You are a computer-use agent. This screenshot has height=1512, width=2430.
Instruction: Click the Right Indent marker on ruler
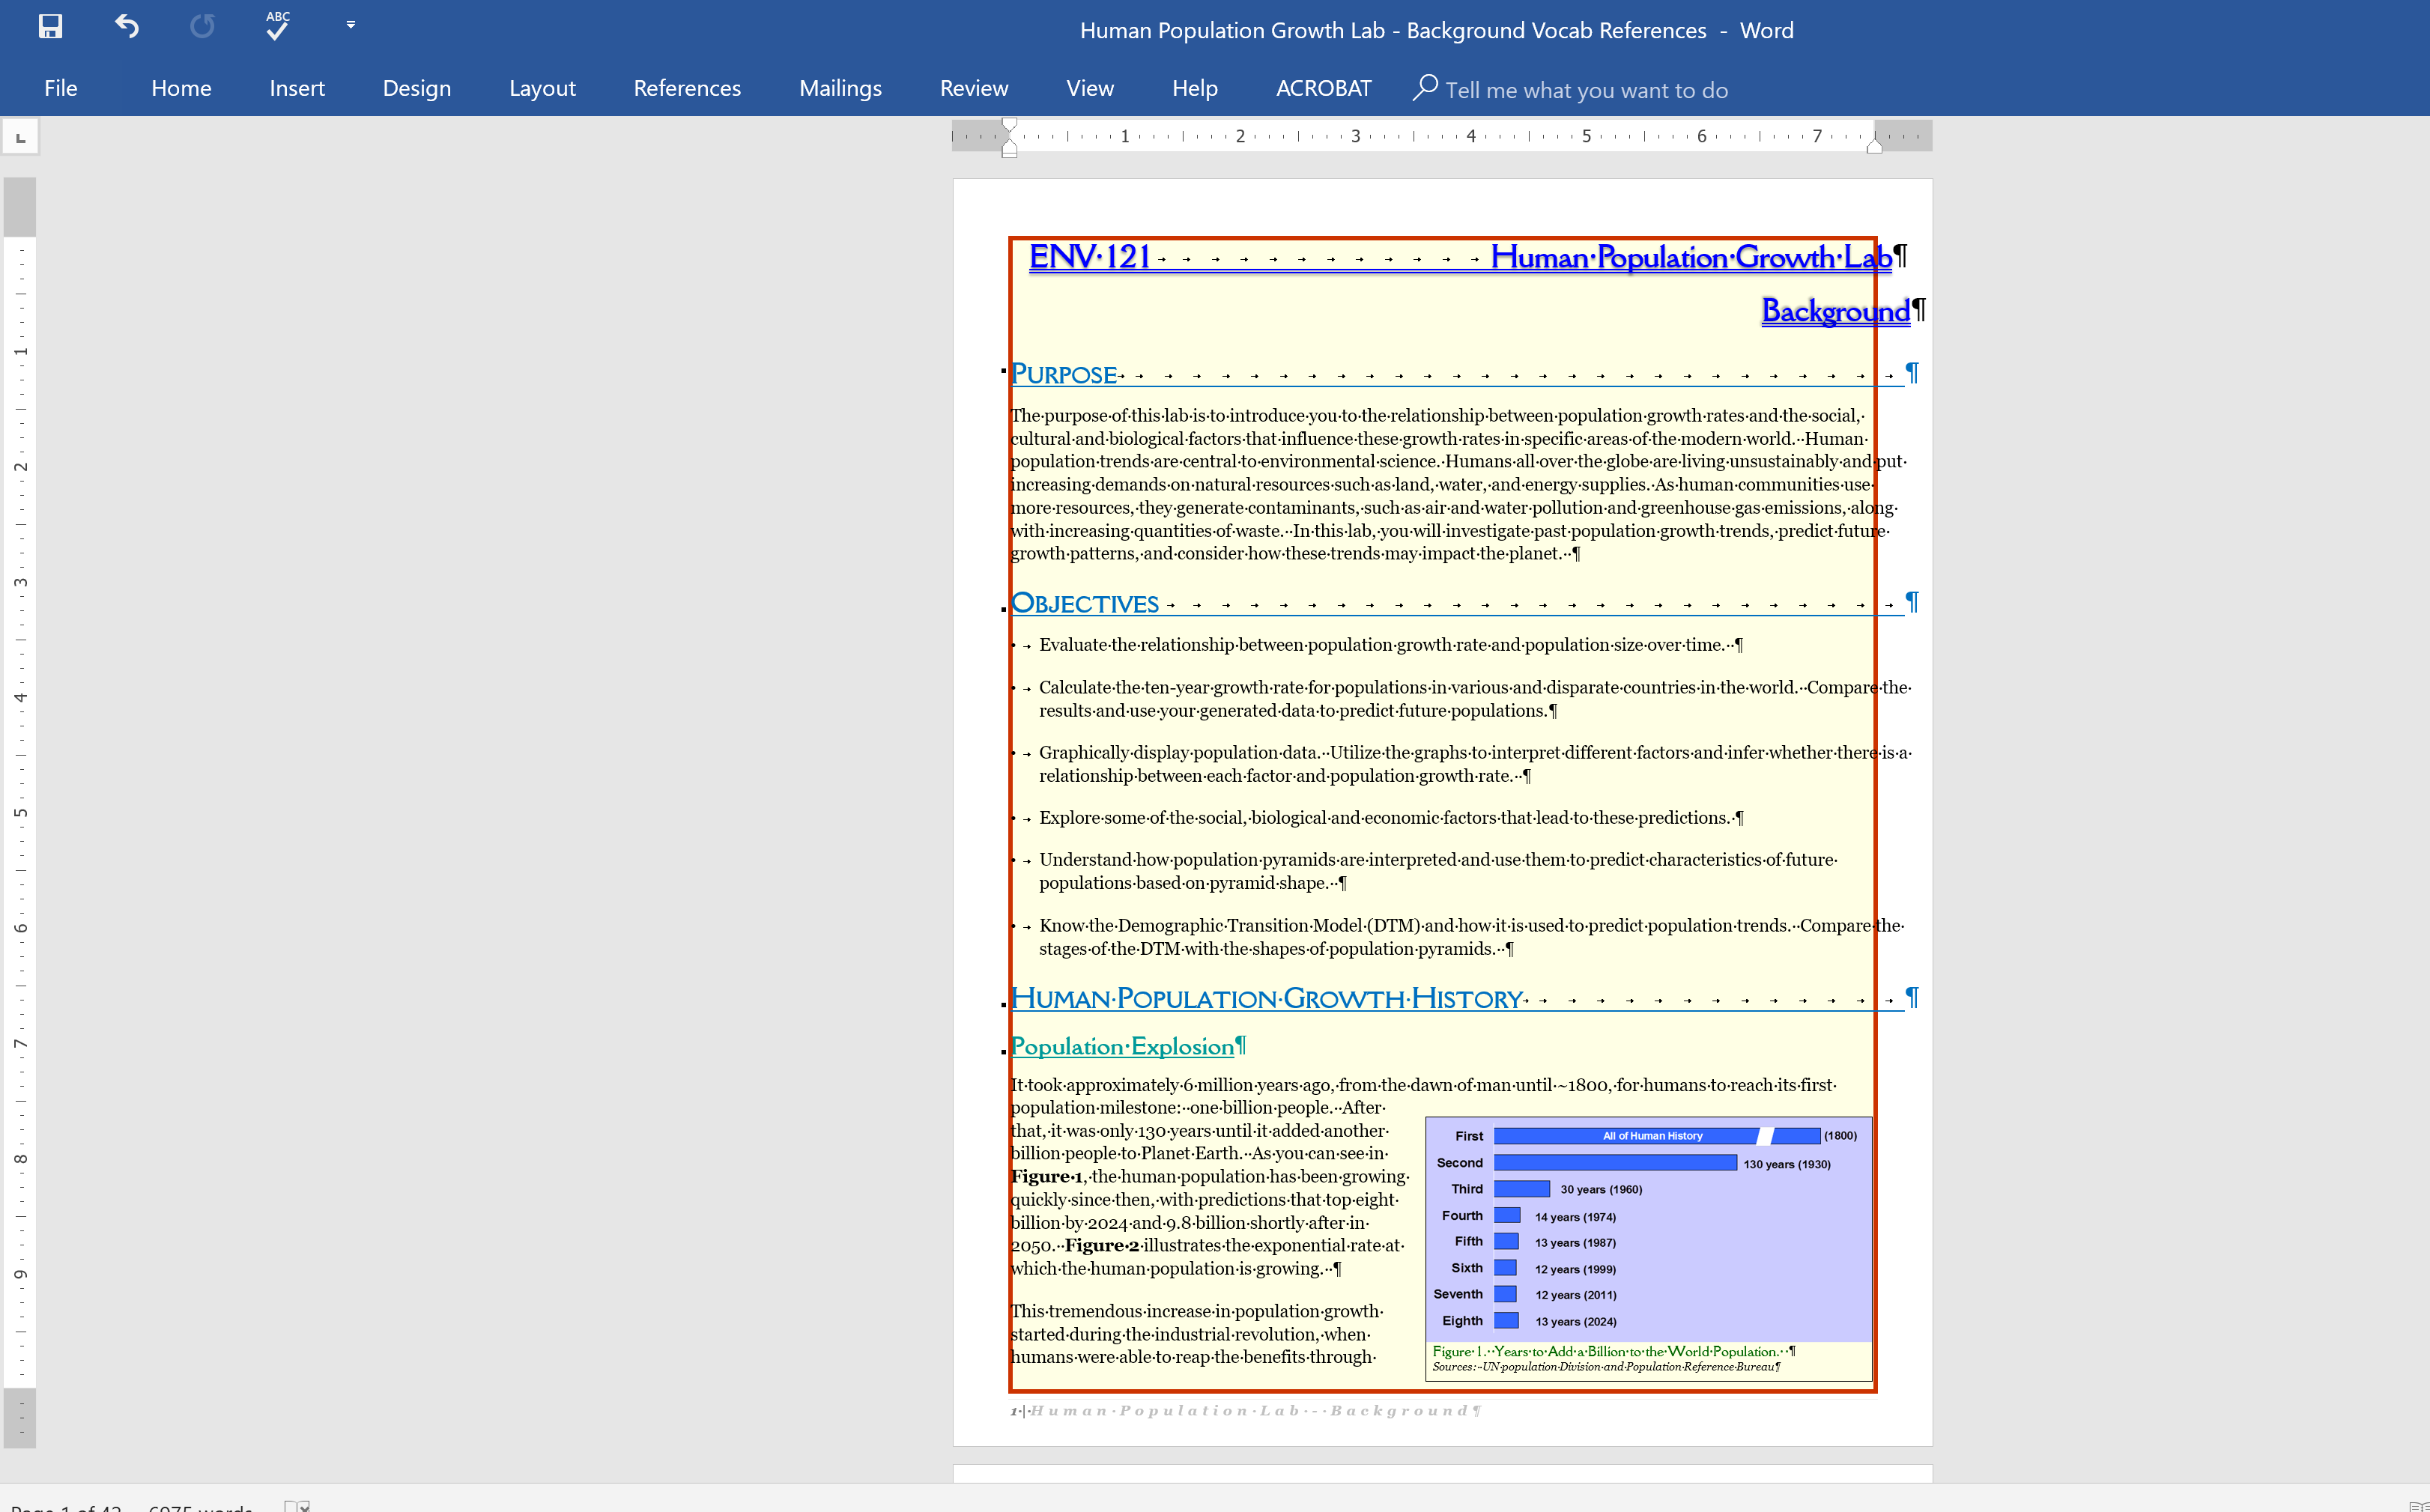tap(1874, 146)
